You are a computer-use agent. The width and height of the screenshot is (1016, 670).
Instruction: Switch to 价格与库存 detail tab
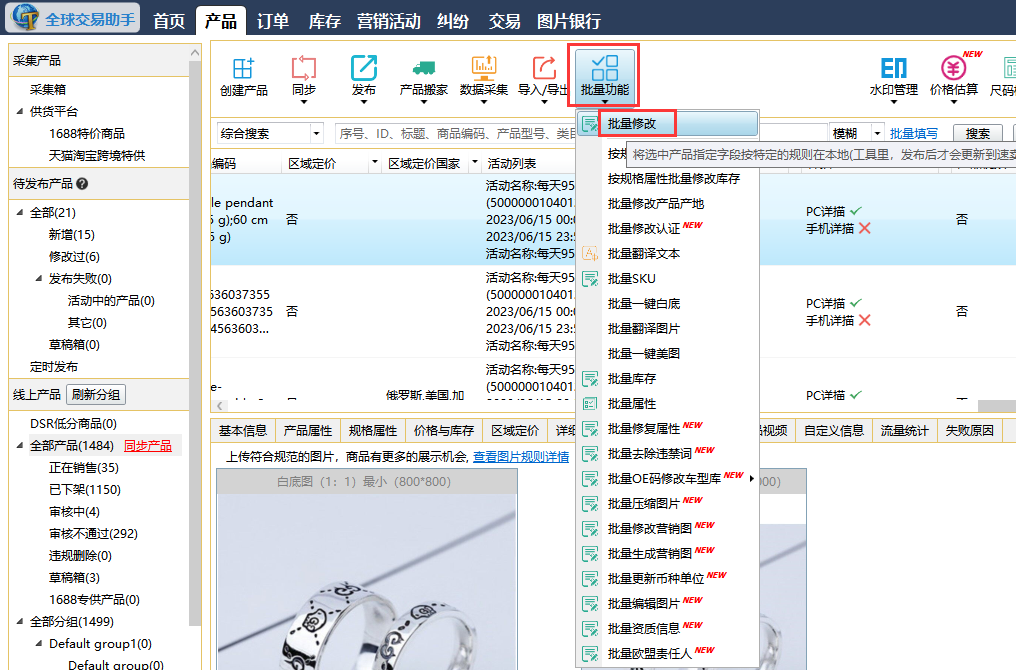(x=444, y=430)
